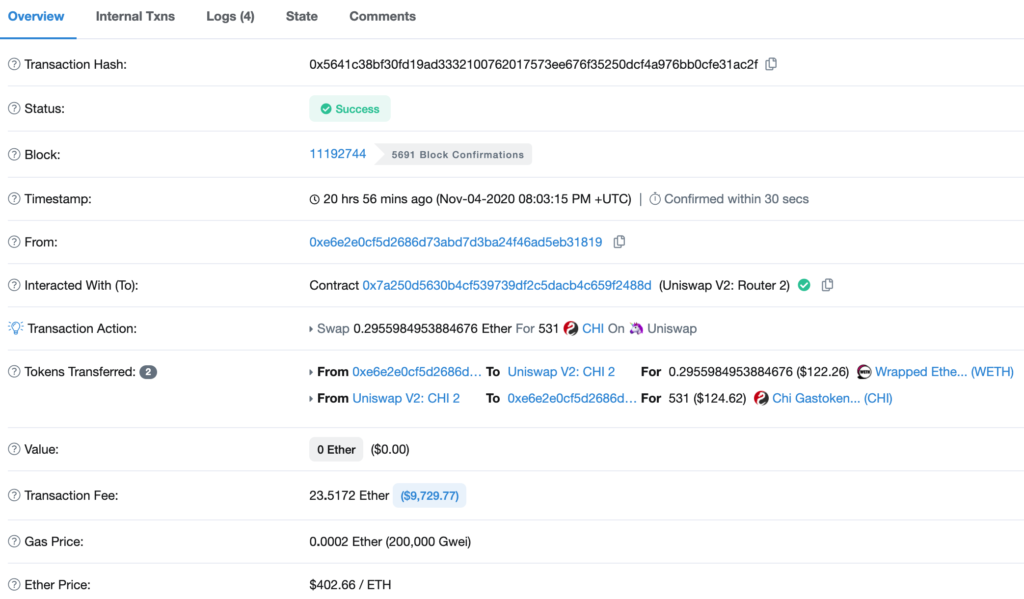
Task: Open block 11192744
Action: tap(338, 154)
